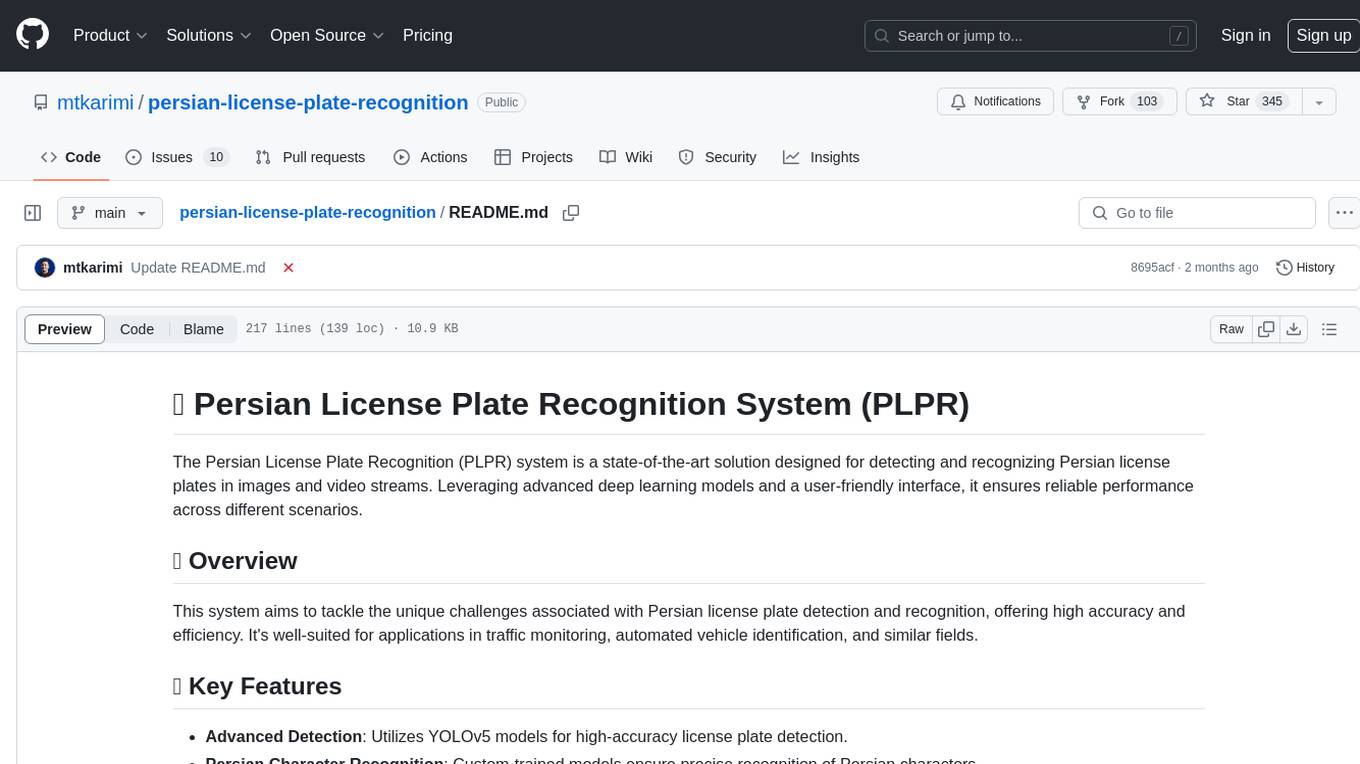Copy the README.md file path
The height and width of the screenshot is (764, 1360).
pos(571,213)
